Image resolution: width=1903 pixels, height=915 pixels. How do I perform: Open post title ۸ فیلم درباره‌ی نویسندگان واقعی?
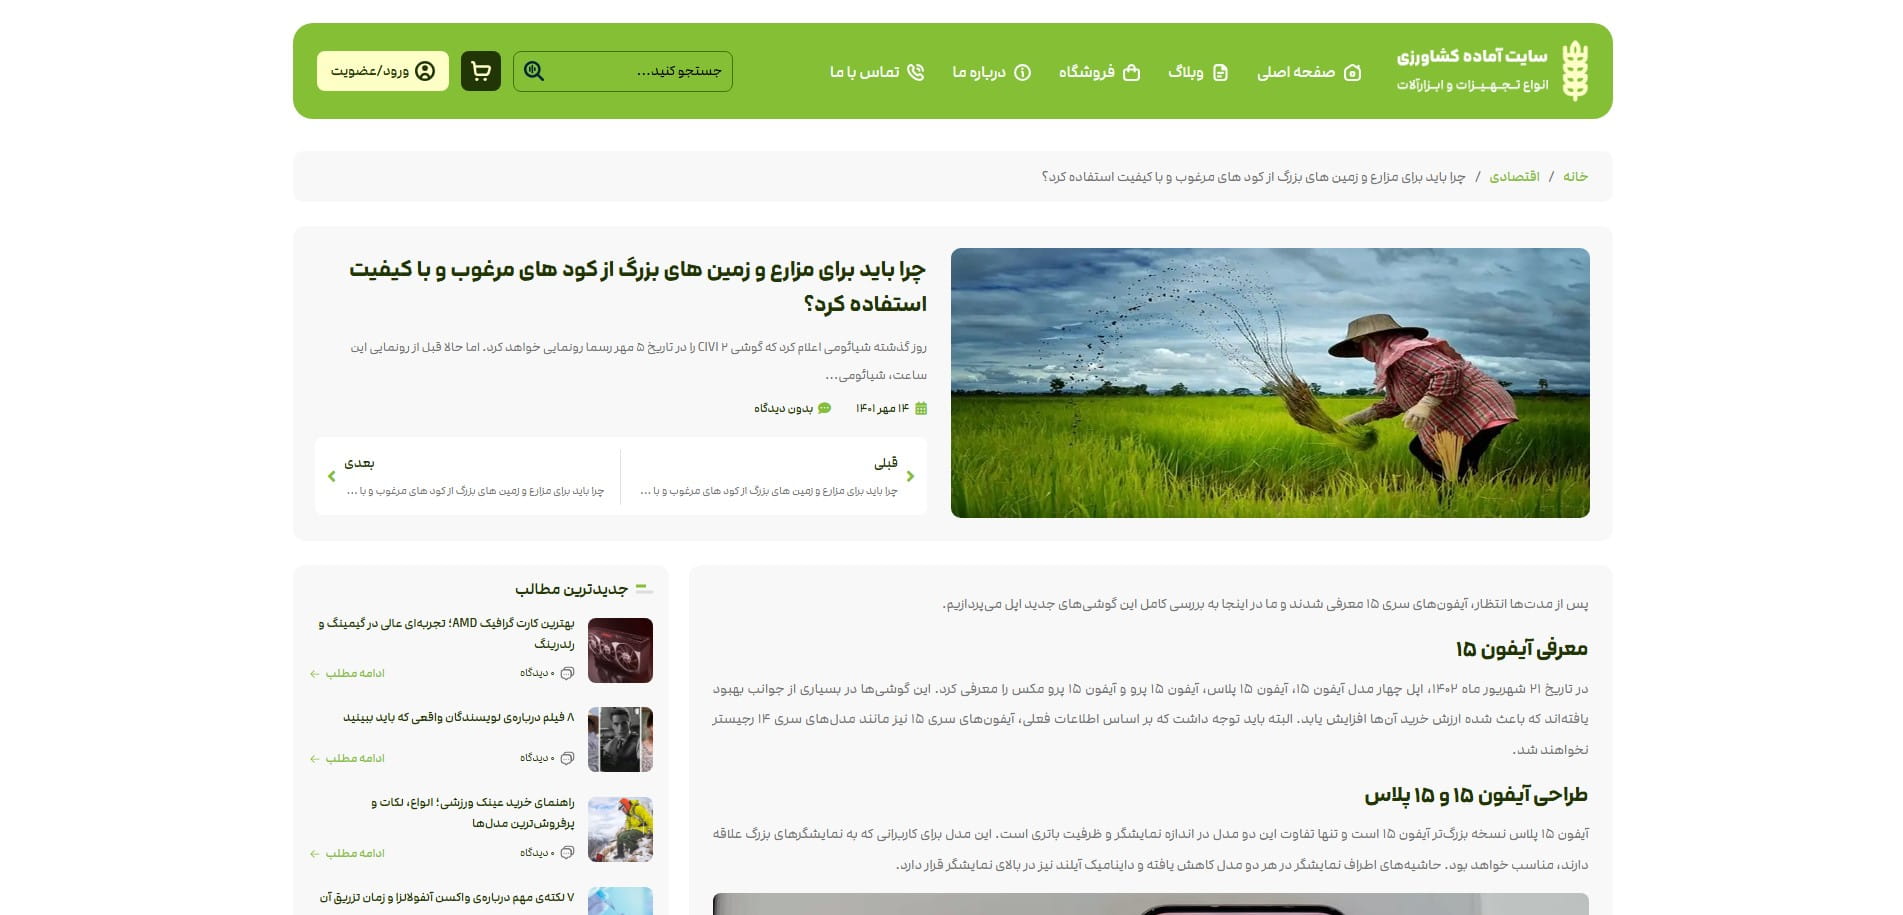[x=459, y=717]
